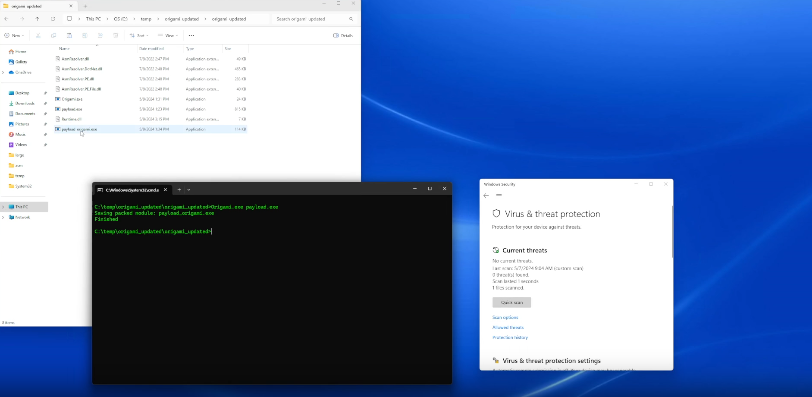Go back in File Explorer navigation

pos(7,19)
